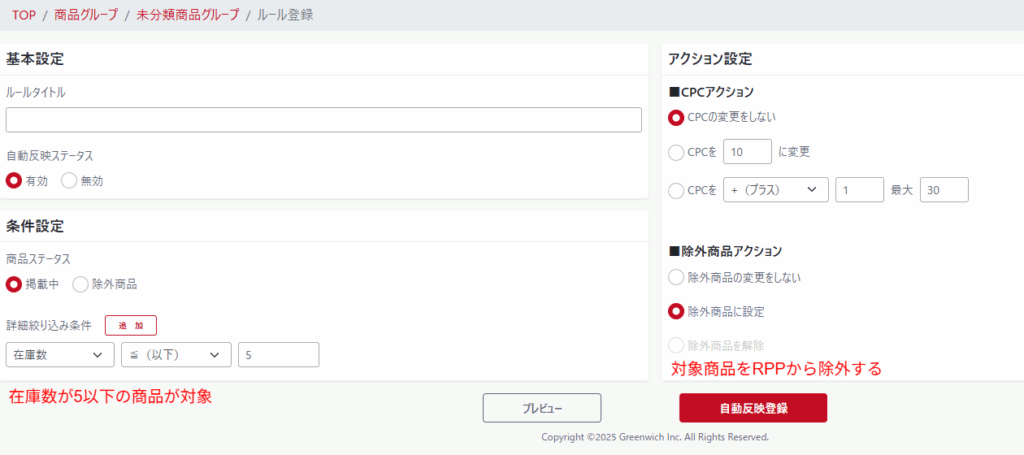
Task: Expand the ≦（以下） operator dropdown
Action: pos(176,355)
